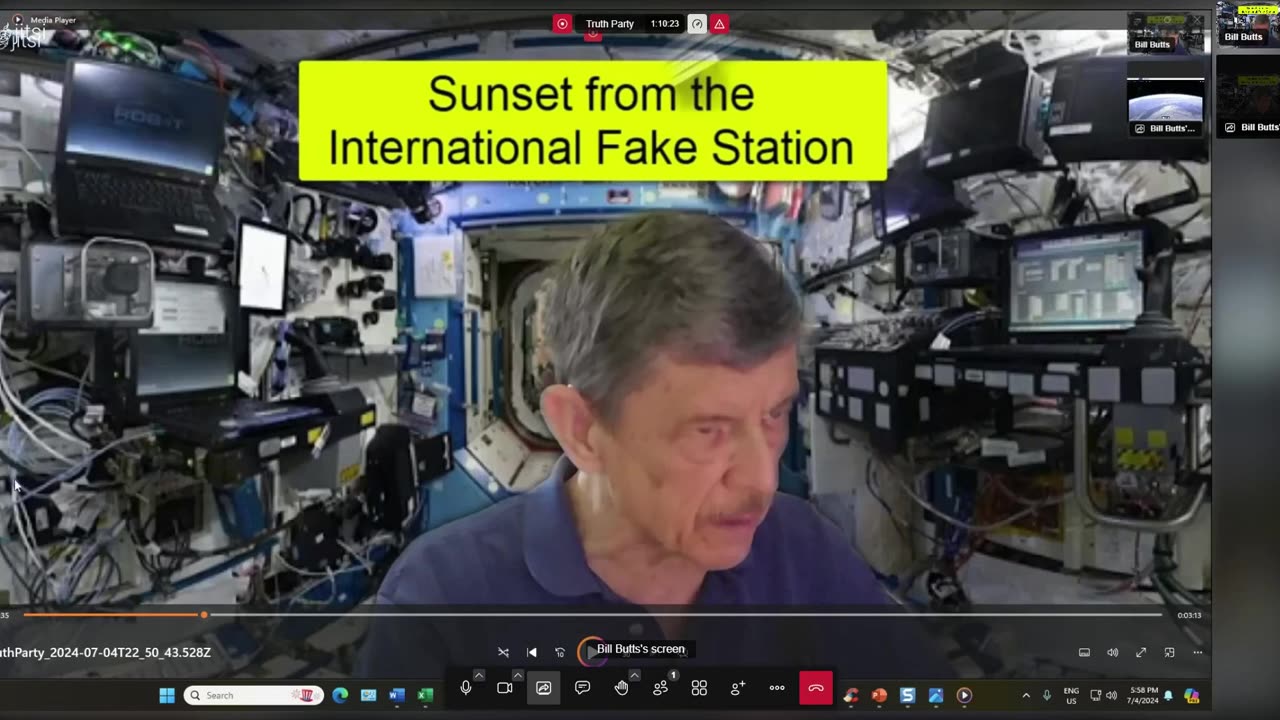This screenshot has width=1280, height=720.
Task: Go to previous track in Media Player
Action: 532,652
